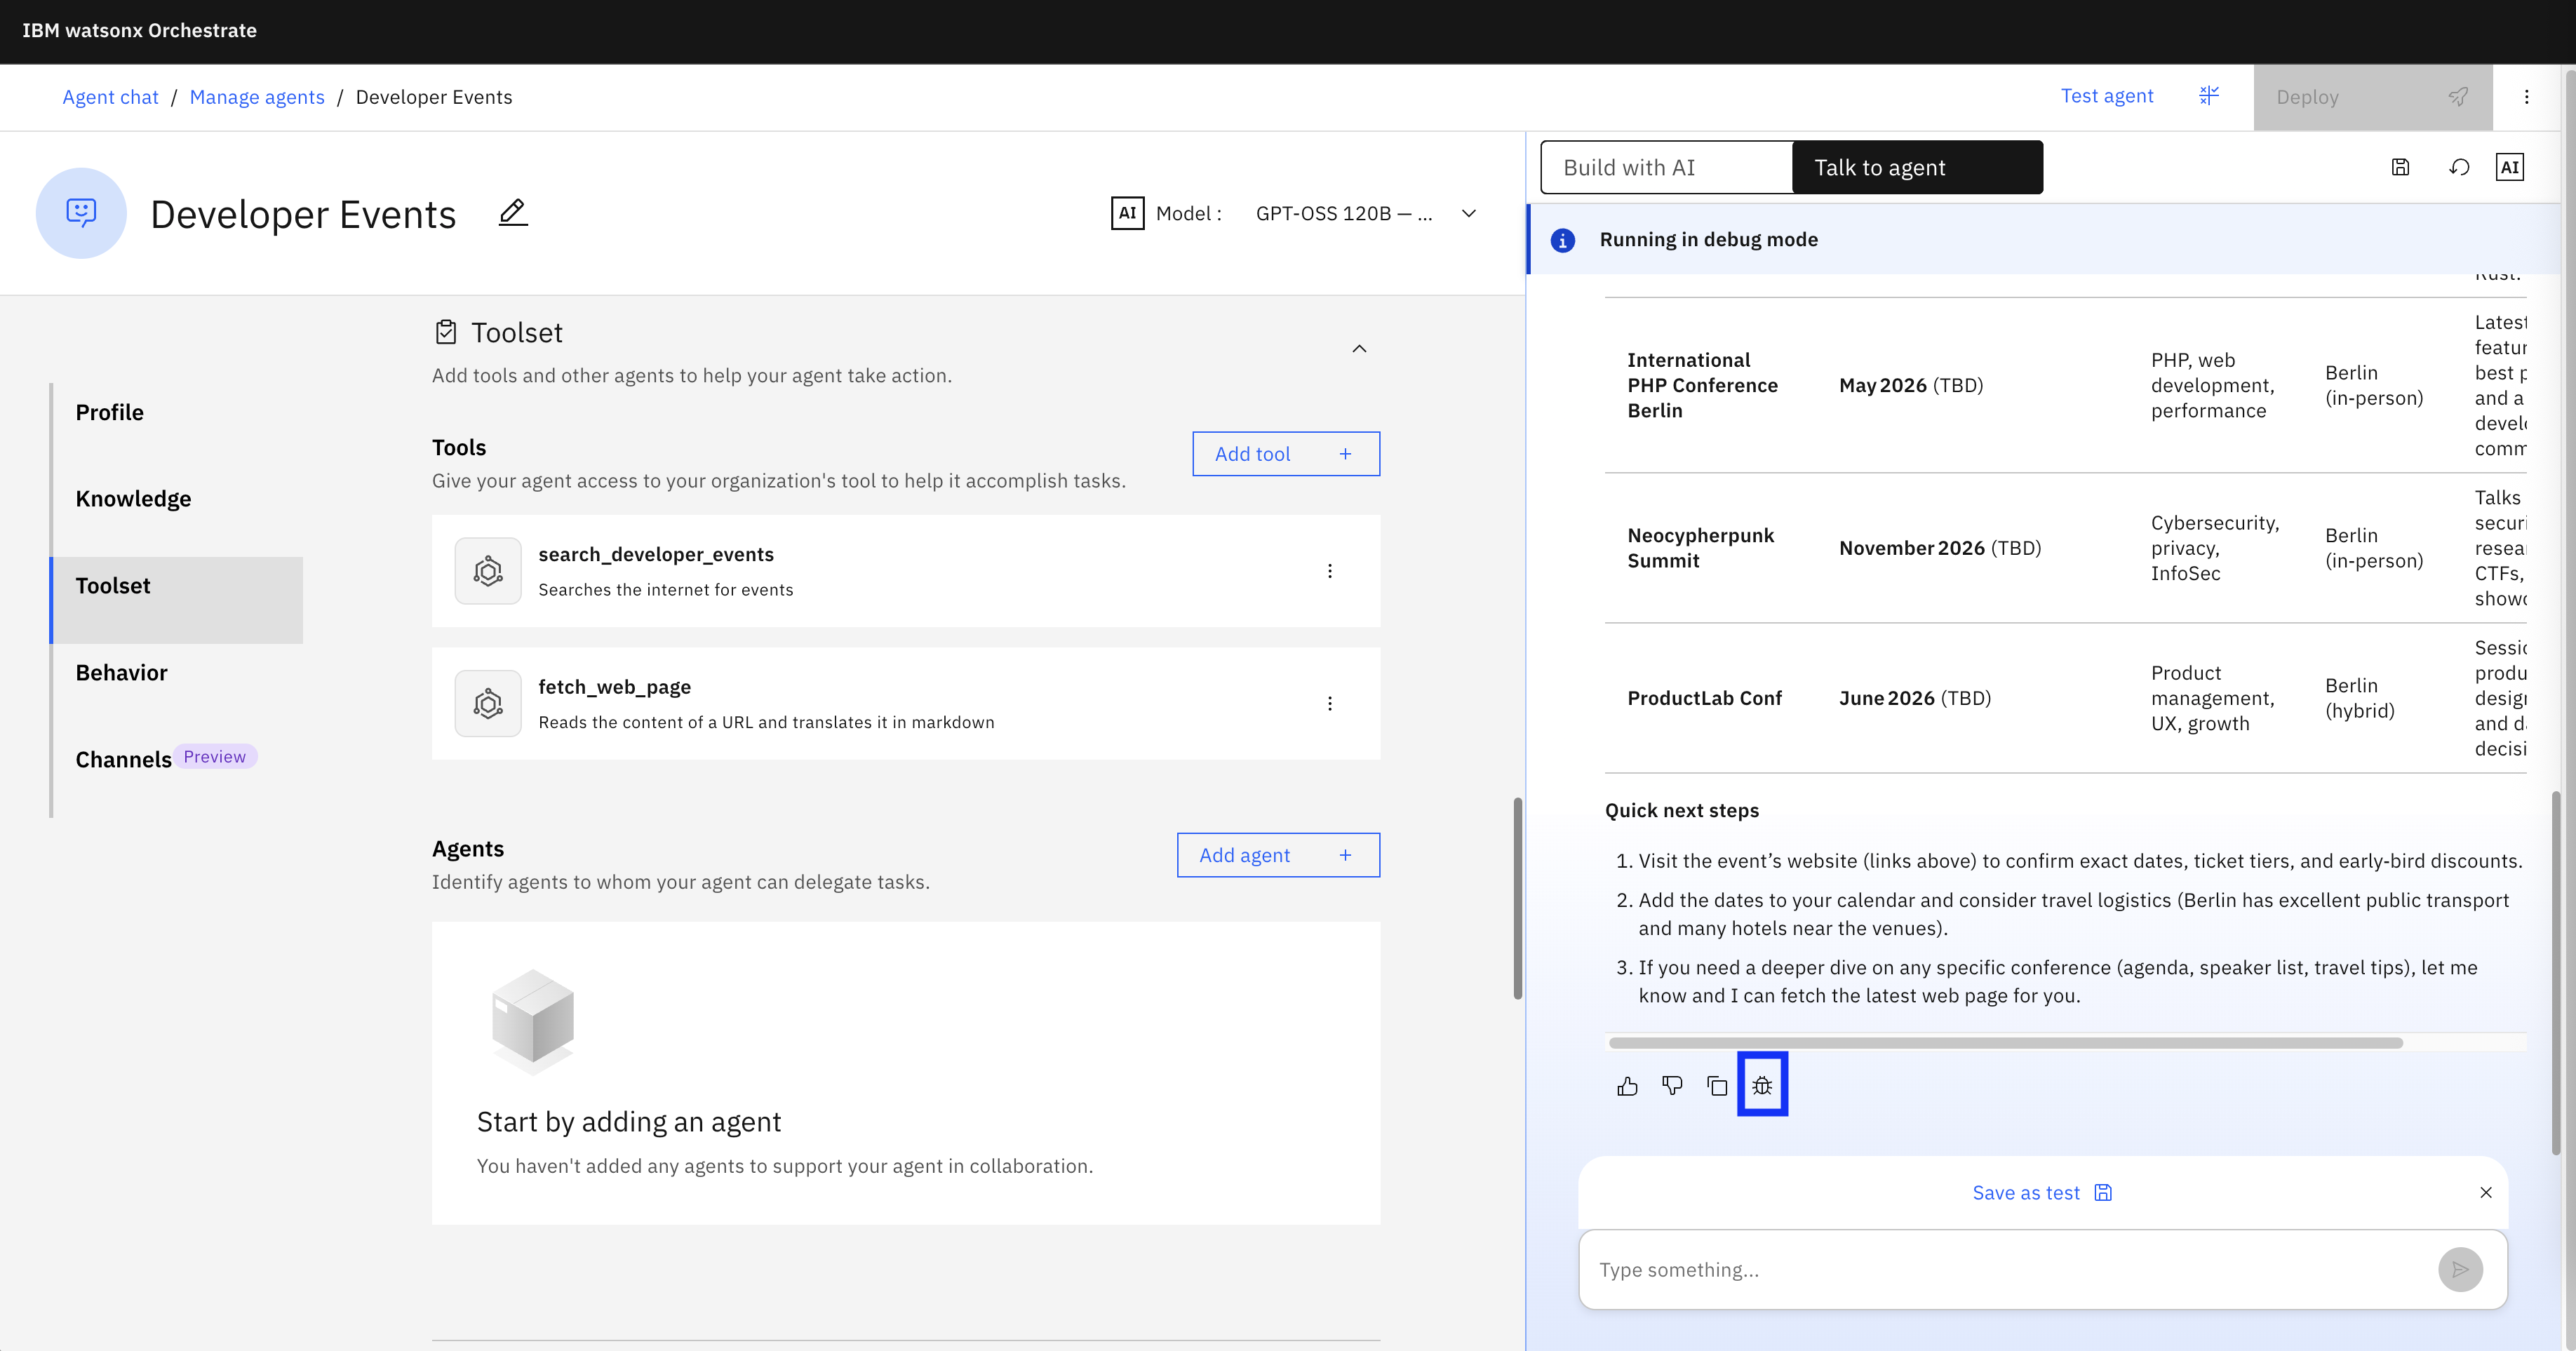Click the search_developer_events tool name
This screenshot has height=1351, width=2576.
[x=656, y=554]
